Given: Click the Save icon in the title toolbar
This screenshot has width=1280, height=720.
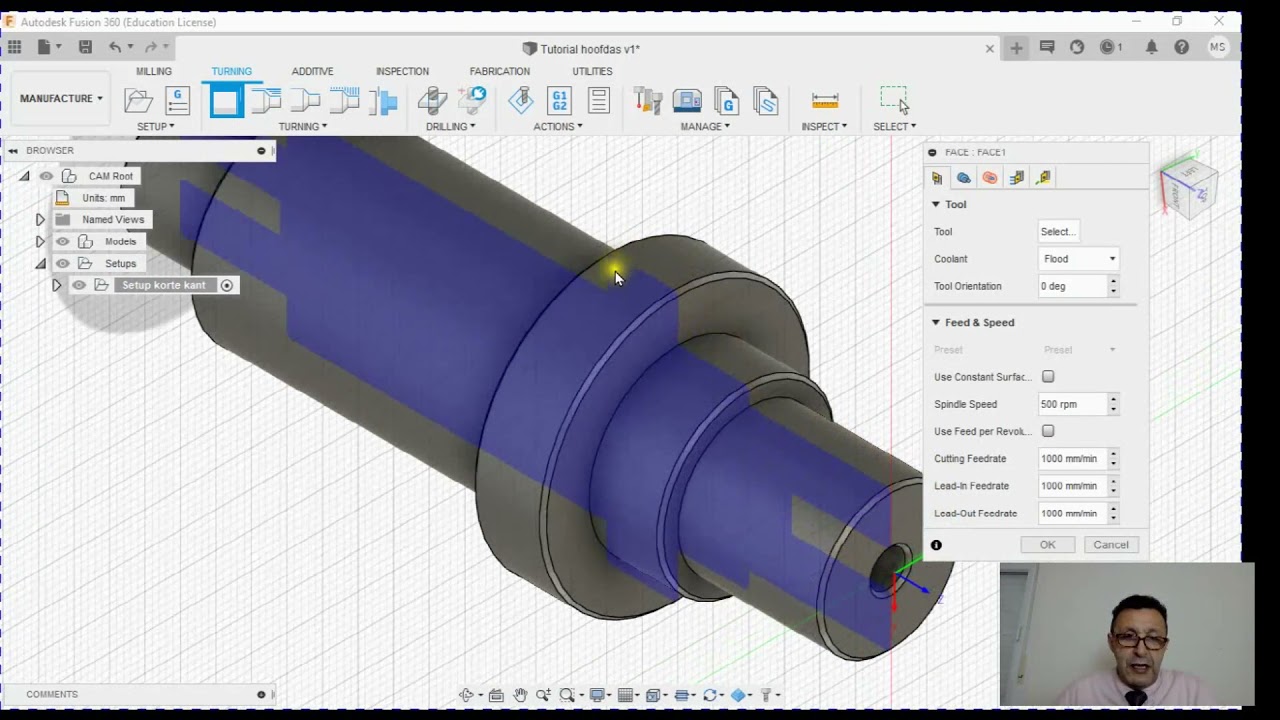Looking at the screenshot, I should pos(86,47).
